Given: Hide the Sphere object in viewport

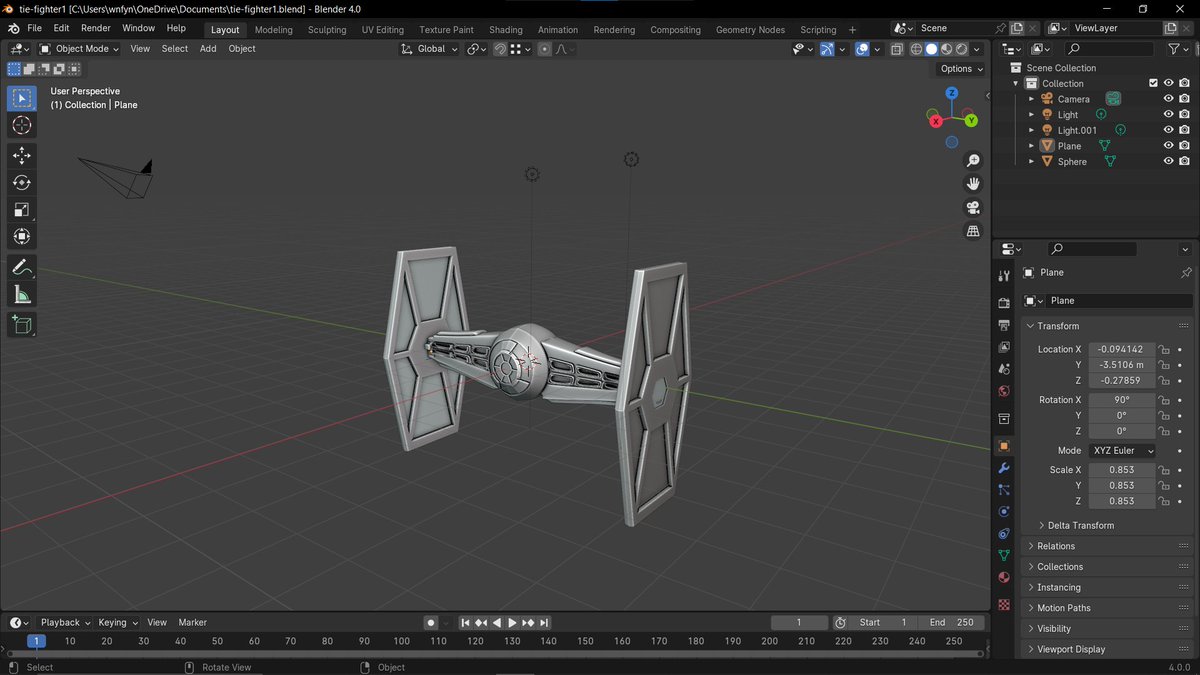Looking at the screenshot, I should tap(1168, 161).
